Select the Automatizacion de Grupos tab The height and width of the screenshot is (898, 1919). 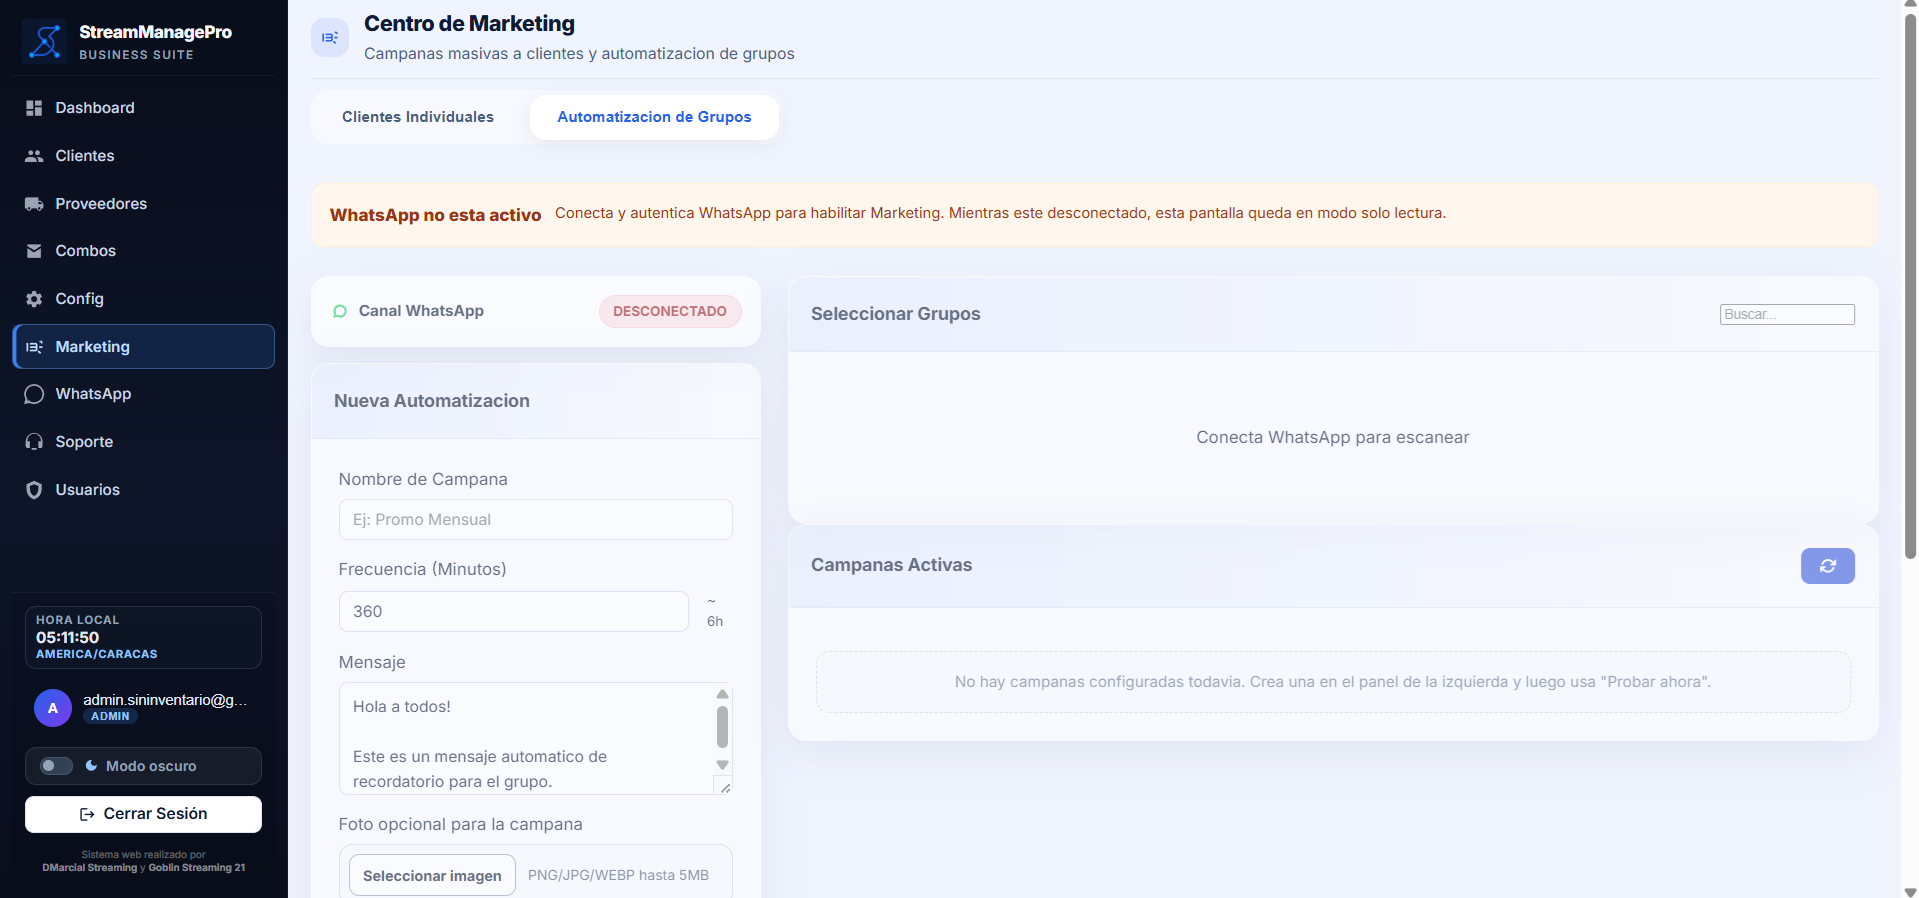point(654,117)
